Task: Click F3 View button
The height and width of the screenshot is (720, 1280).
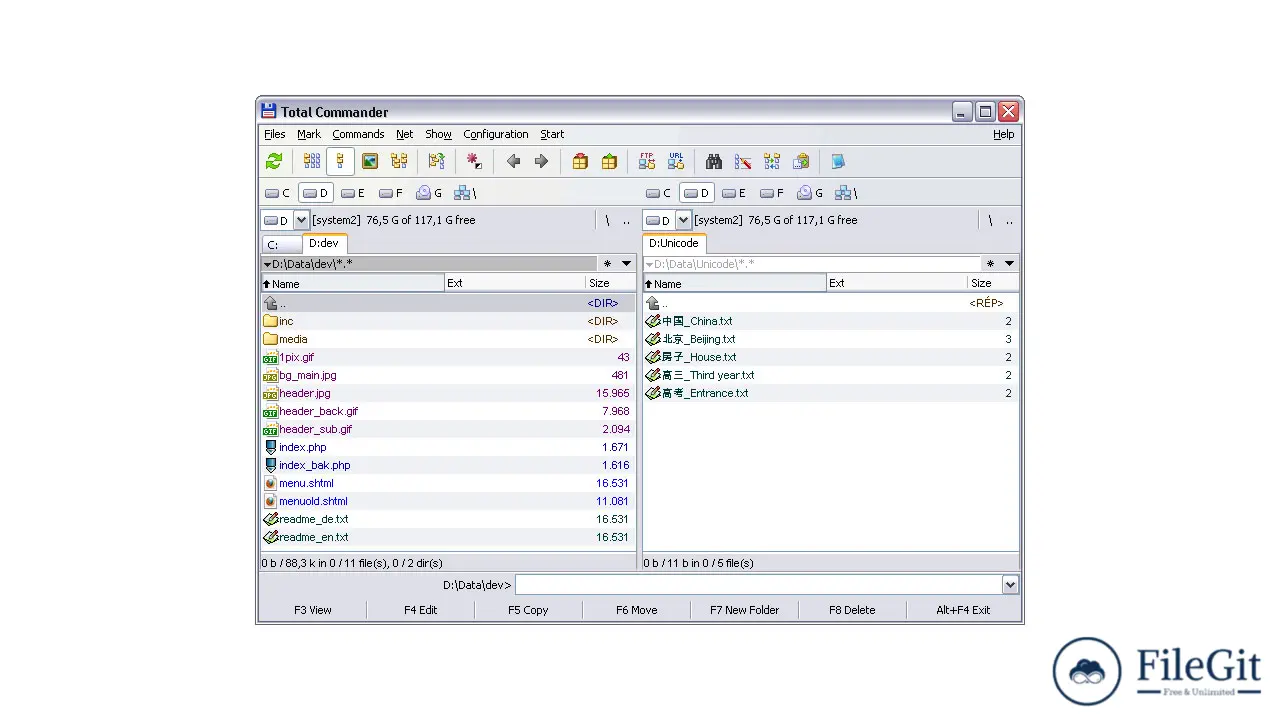Action: tap(313, 610)
